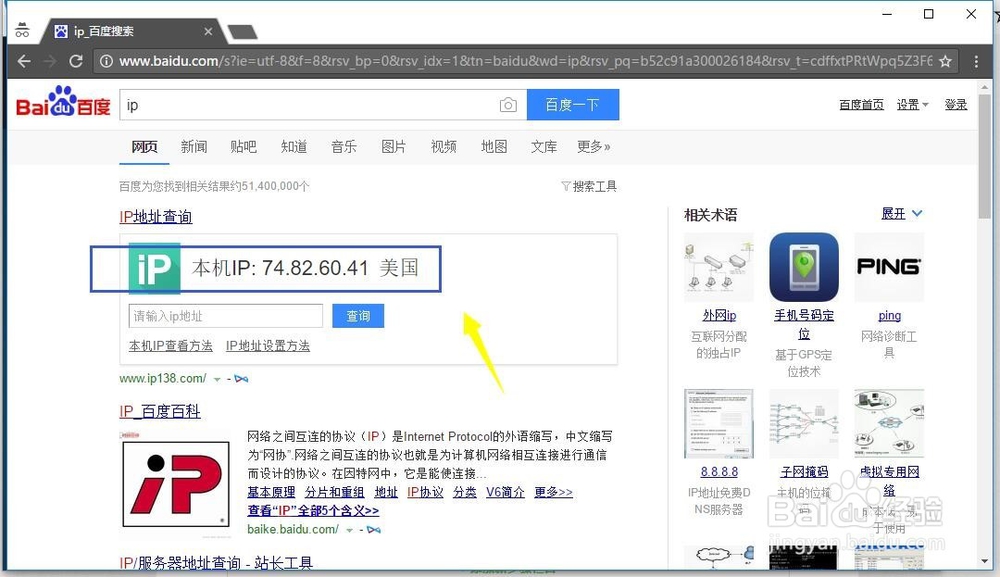
Task: Switch to the 地图 tab
Action: (x=494, y=147)
